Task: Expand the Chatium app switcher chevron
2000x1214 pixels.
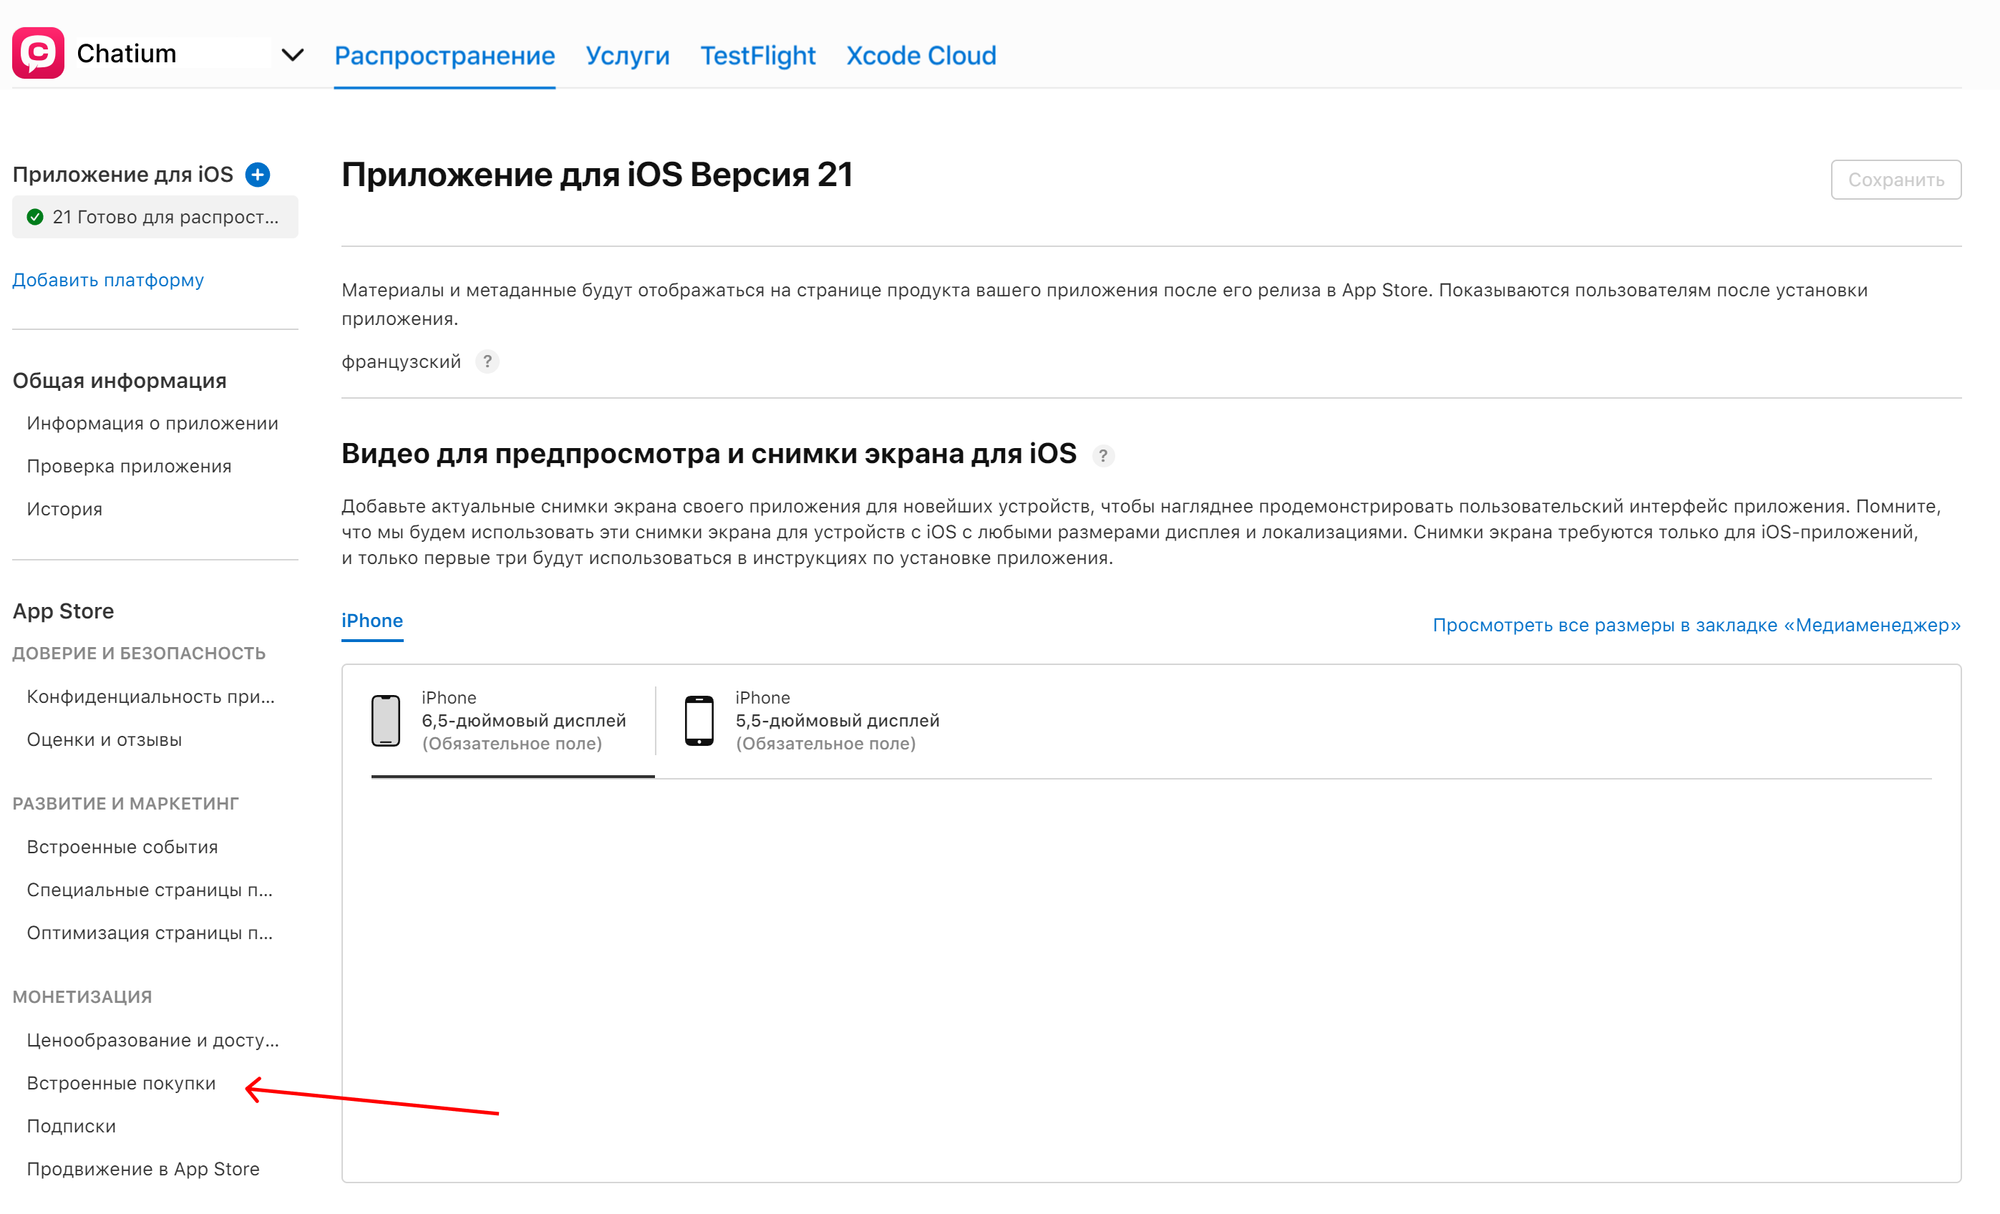Action: (x=292, y=55)
